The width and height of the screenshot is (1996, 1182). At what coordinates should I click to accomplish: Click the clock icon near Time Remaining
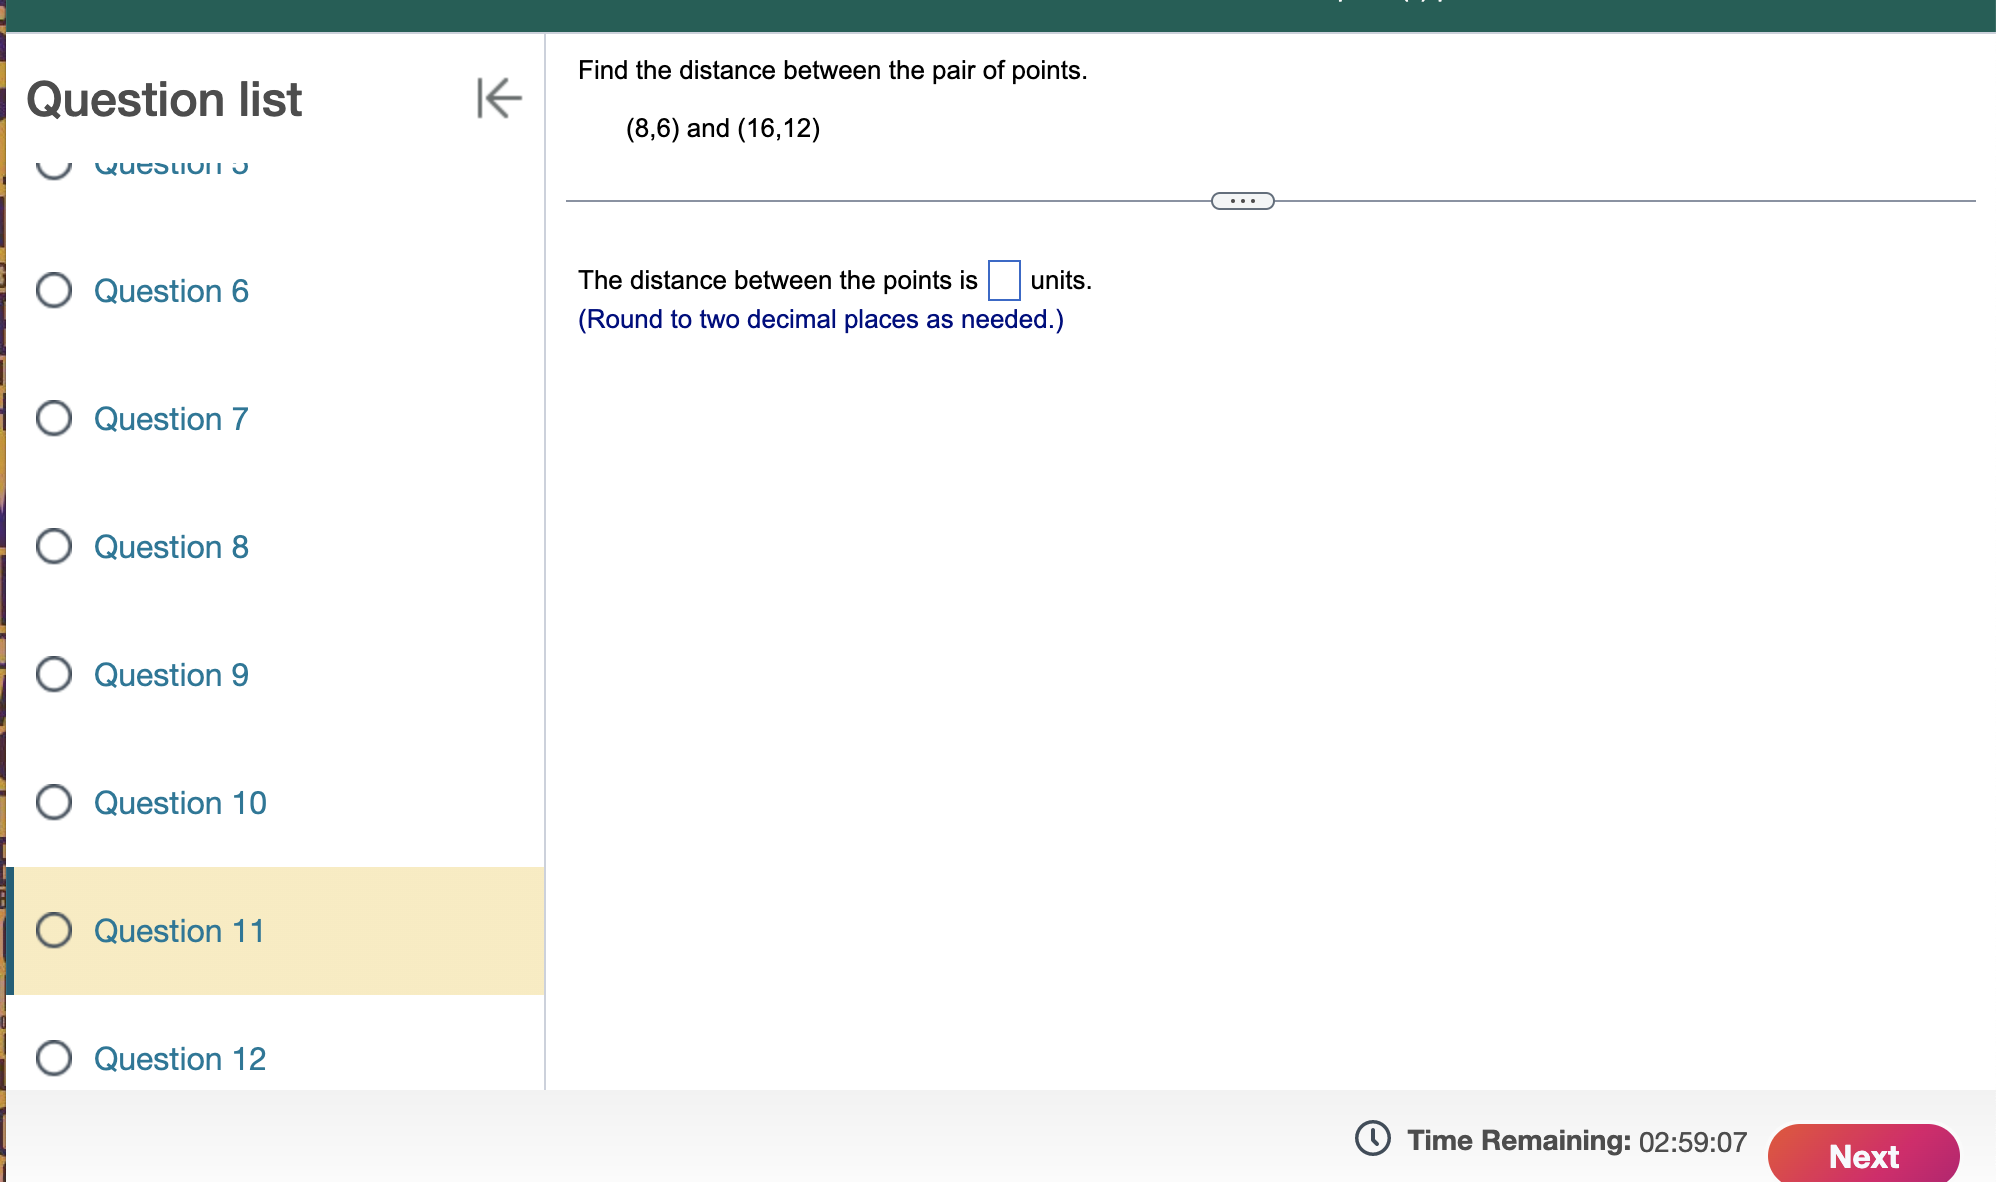[x=1372, y=1138]
